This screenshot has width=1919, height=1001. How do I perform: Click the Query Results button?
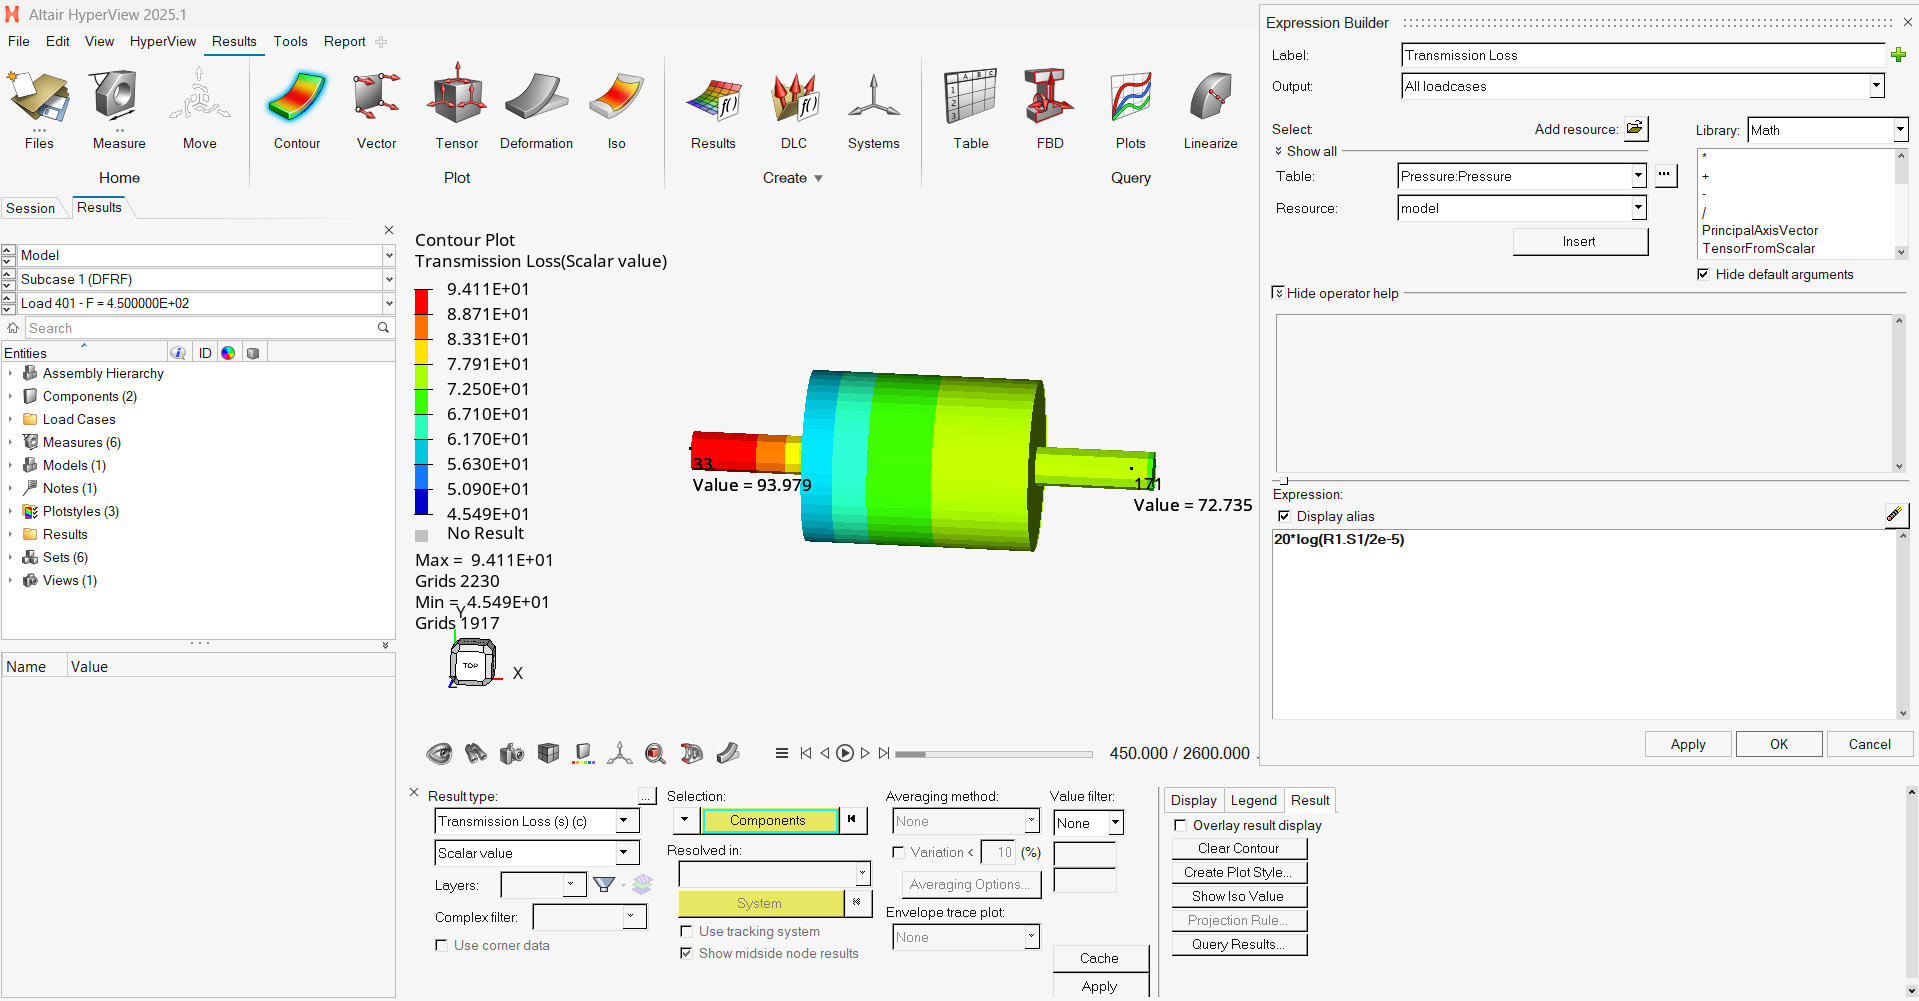pyautogui.click(x=1239, y=944)
